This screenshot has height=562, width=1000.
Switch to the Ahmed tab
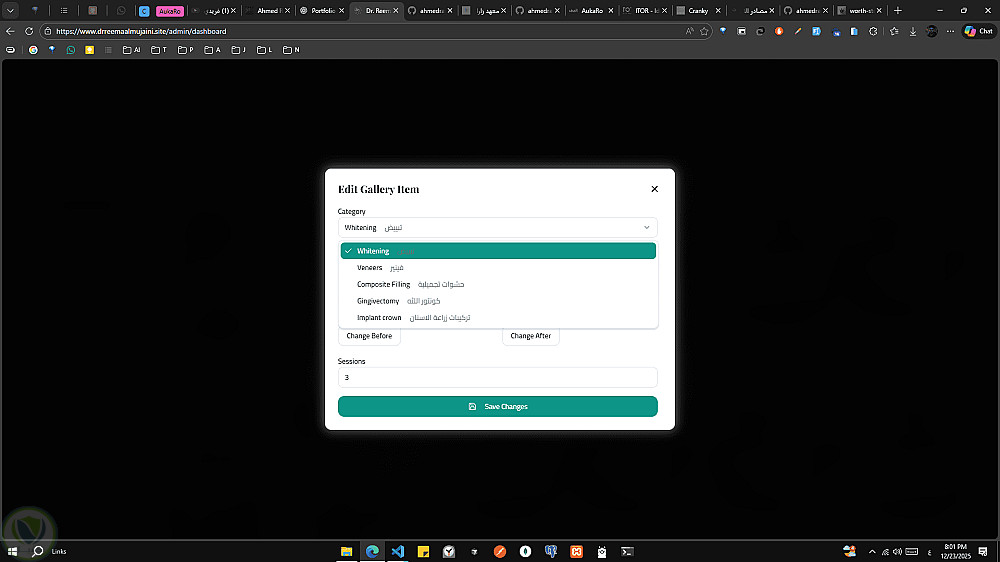coord(268,11)
